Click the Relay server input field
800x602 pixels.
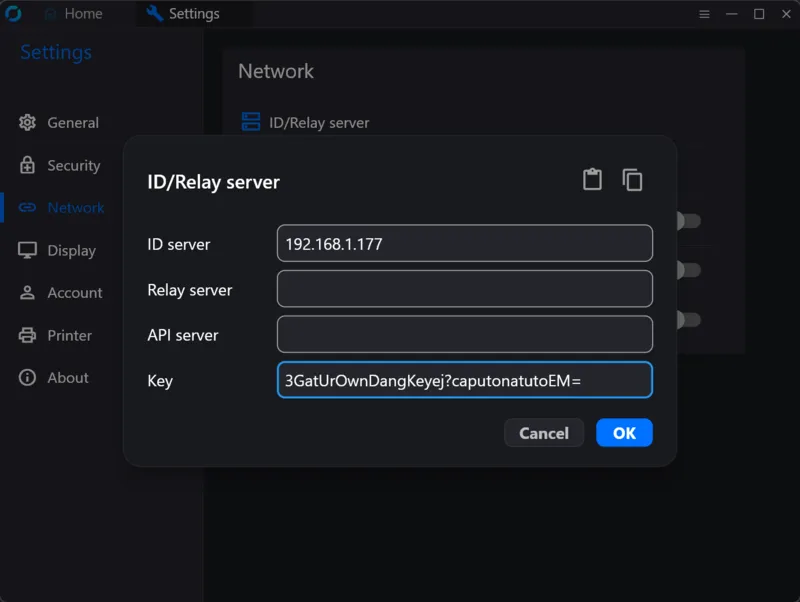[465, 289]
